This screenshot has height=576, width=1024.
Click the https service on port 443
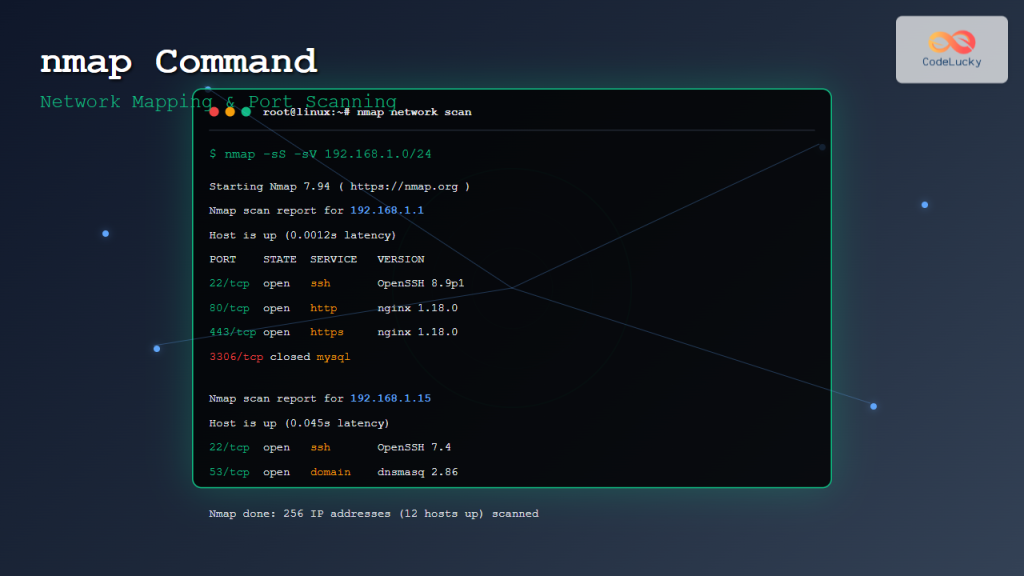click(327, 332)
